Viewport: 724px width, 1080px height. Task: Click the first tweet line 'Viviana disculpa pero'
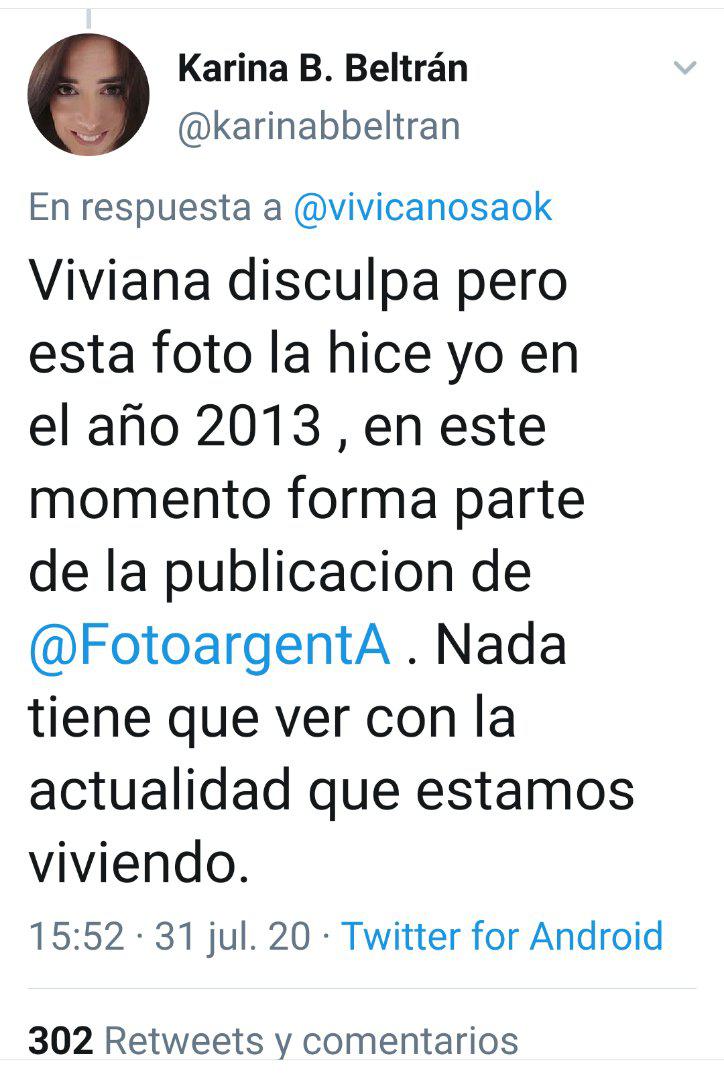(298, 283)
